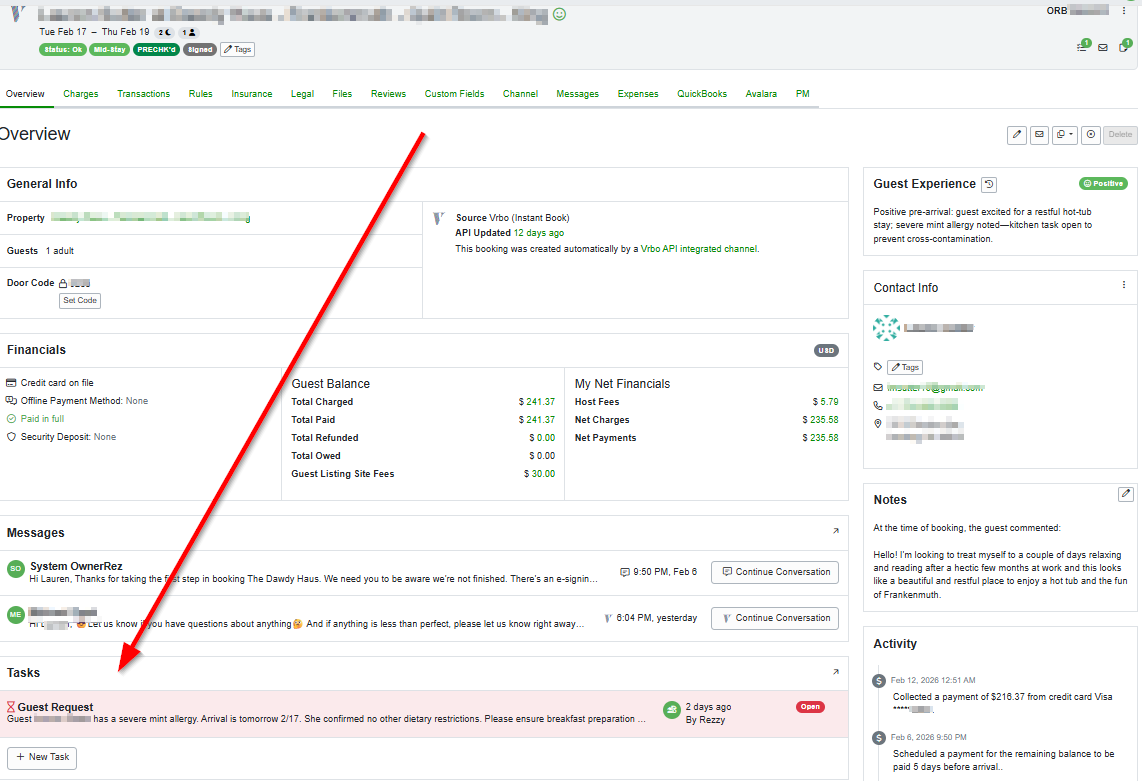Open Contact Info three-dot menu
The width and height of the screenshot is (1142, 781).
coord(1124,285)
